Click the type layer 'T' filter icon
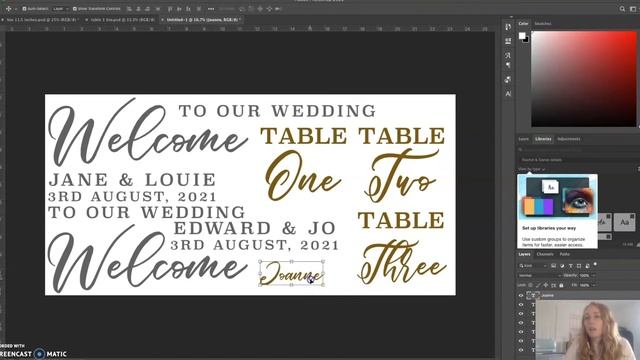The image size is (640, 360). point(571,266)
